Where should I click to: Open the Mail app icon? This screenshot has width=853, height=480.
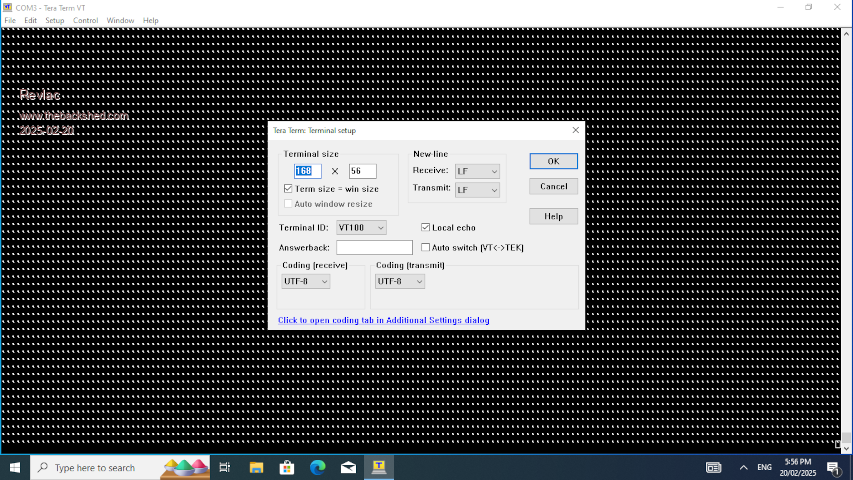click(x=348, y=467)
